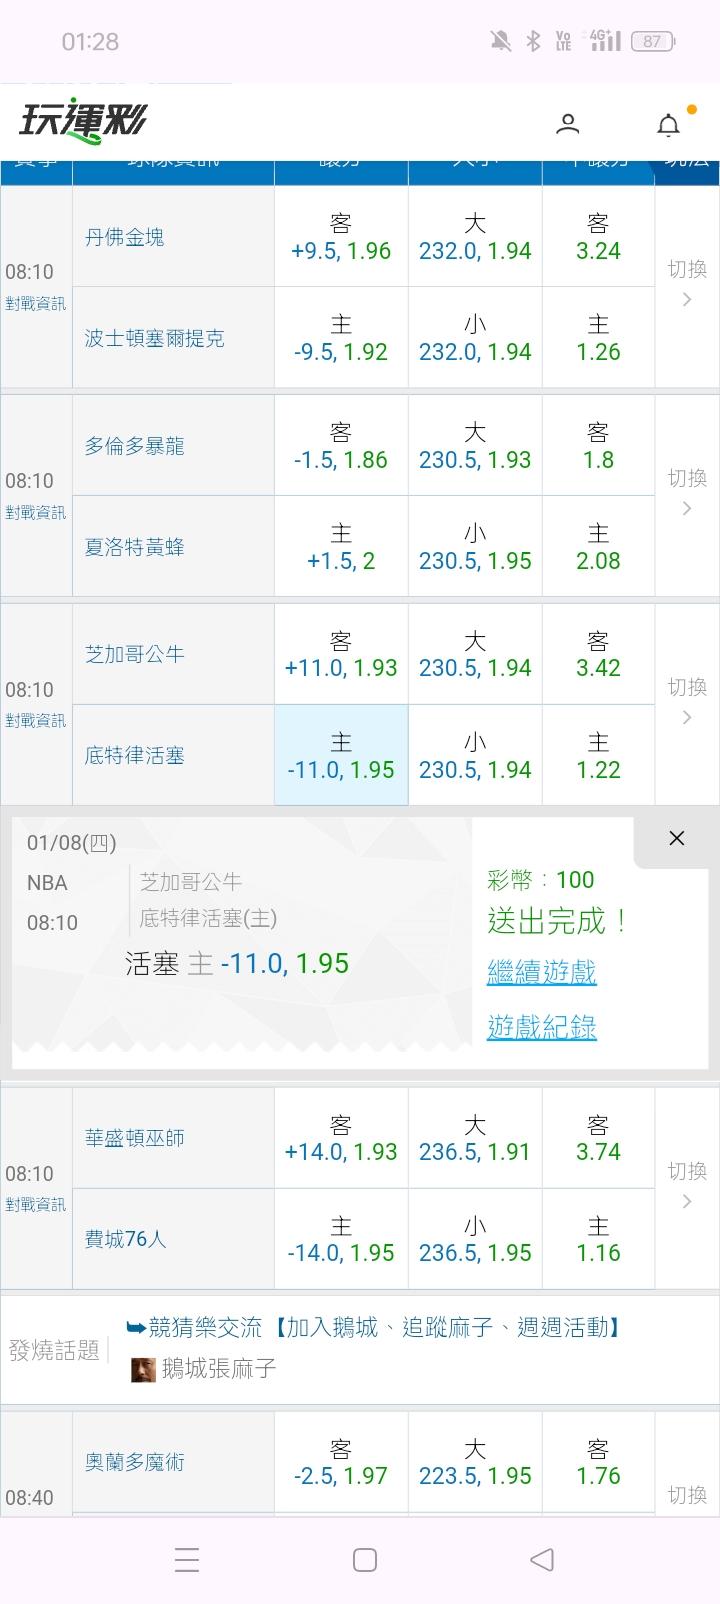Open the user profile icon

click(x=567, y=124)
